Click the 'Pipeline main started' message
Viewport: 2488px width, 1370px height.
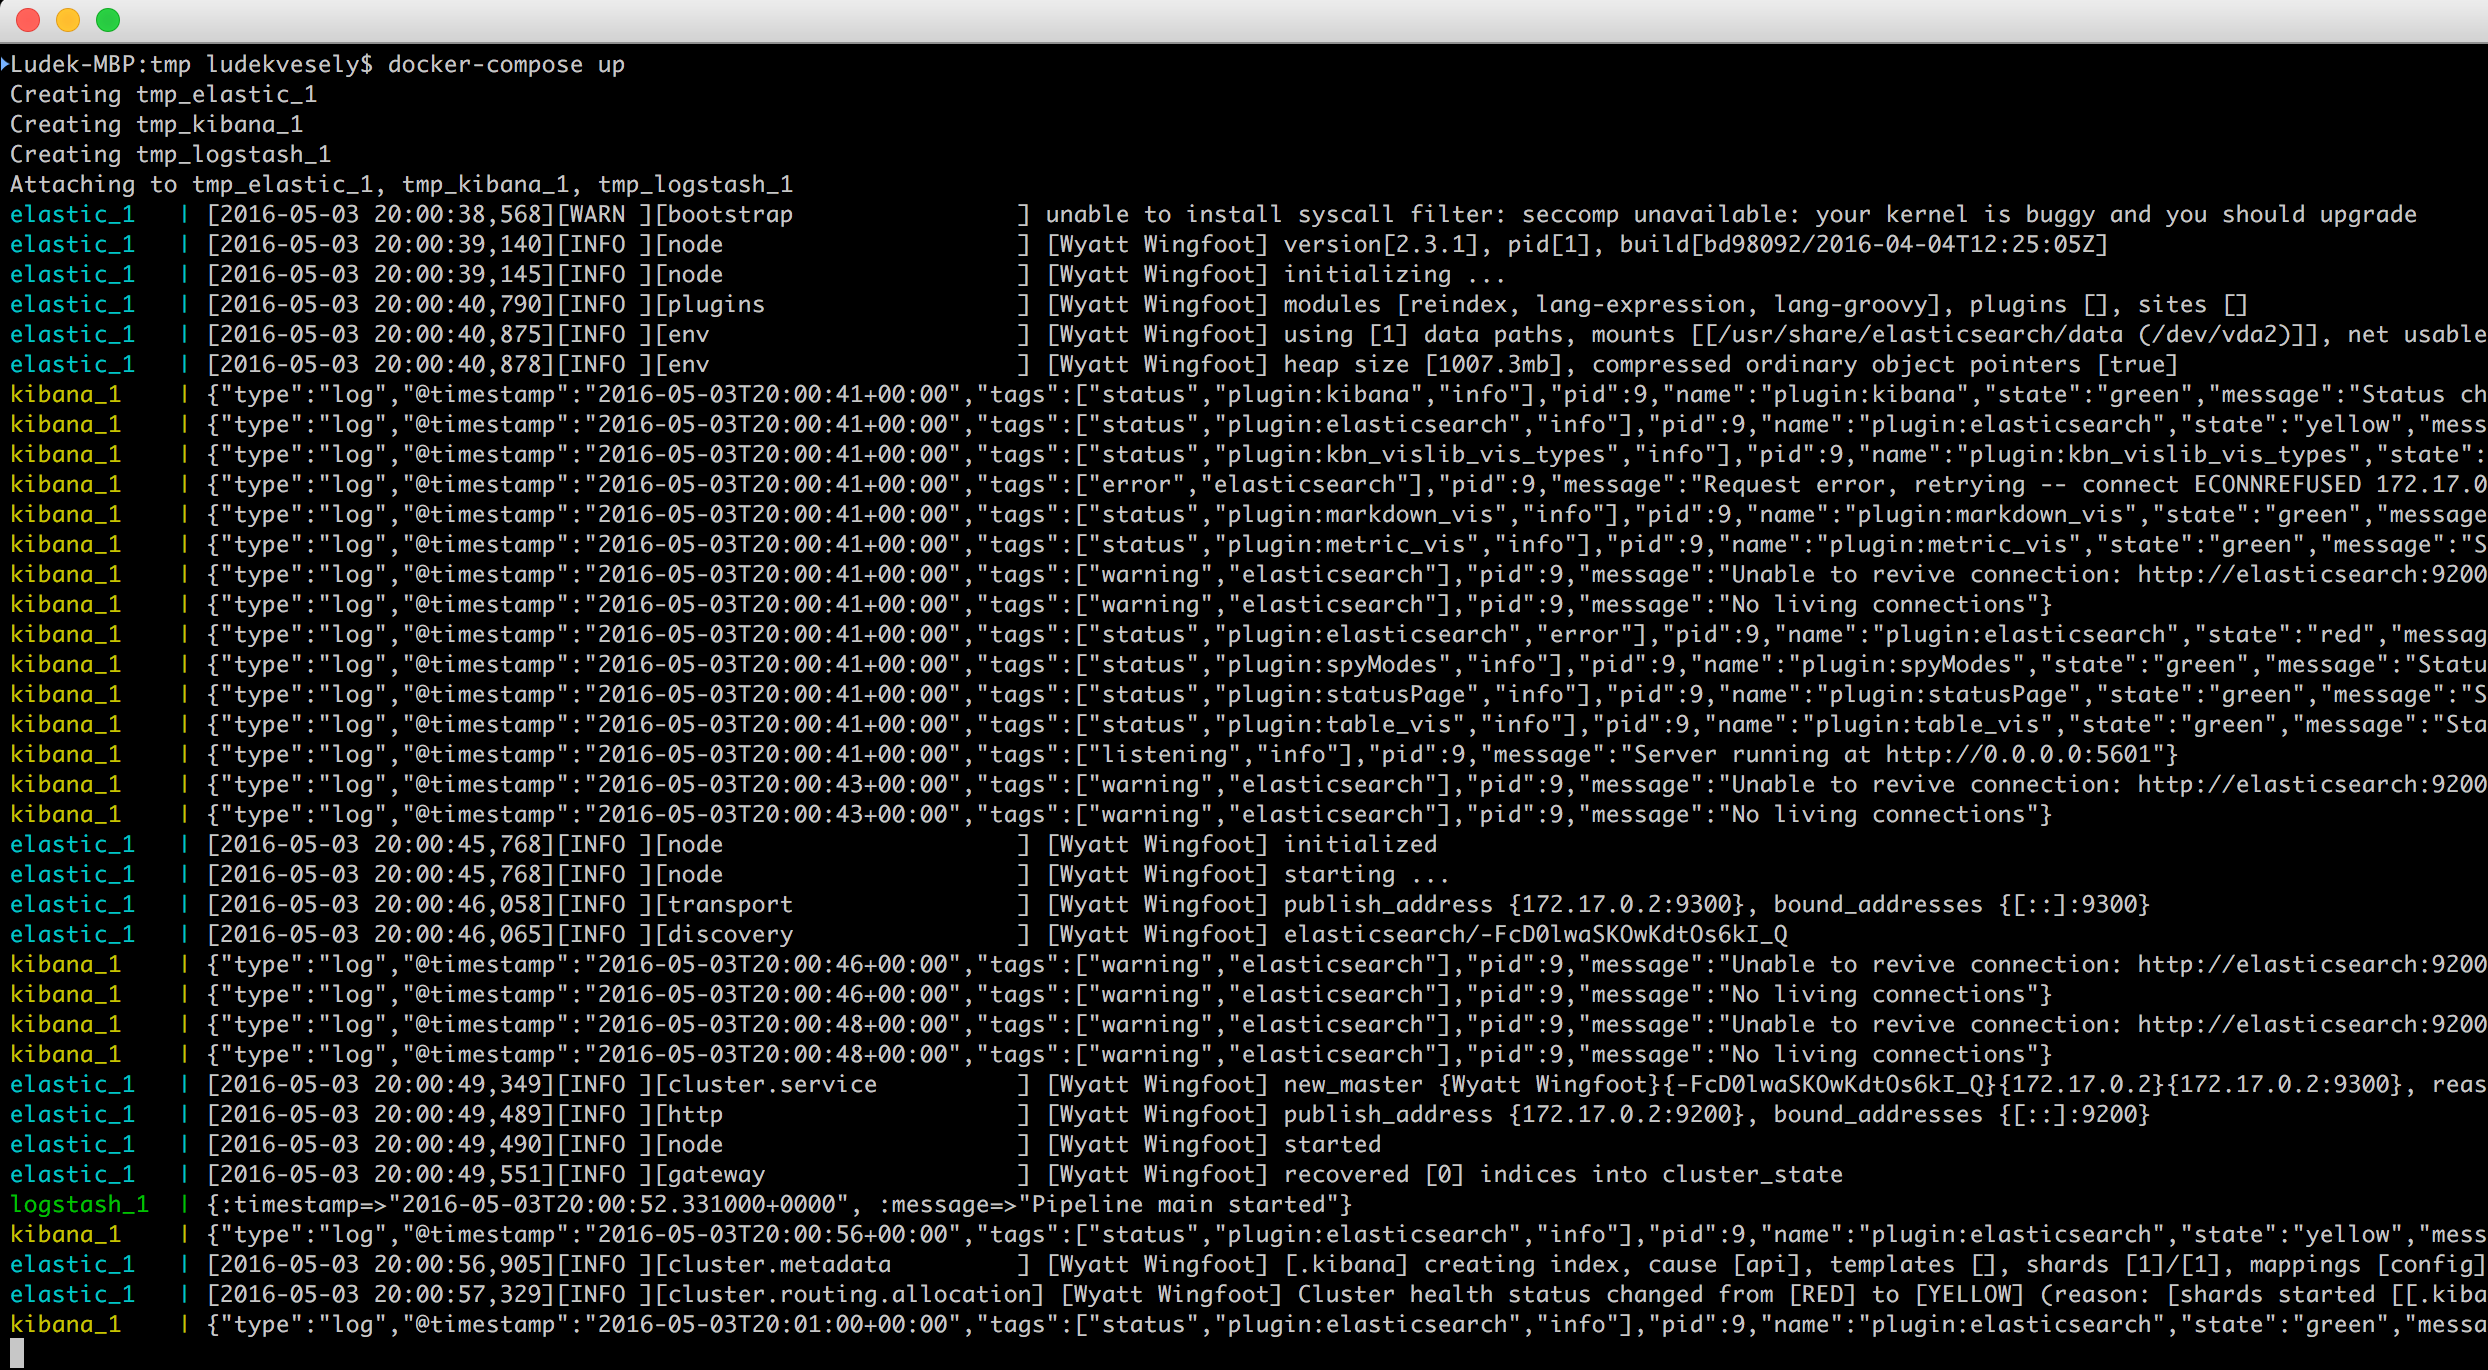coord(1178,1205)
